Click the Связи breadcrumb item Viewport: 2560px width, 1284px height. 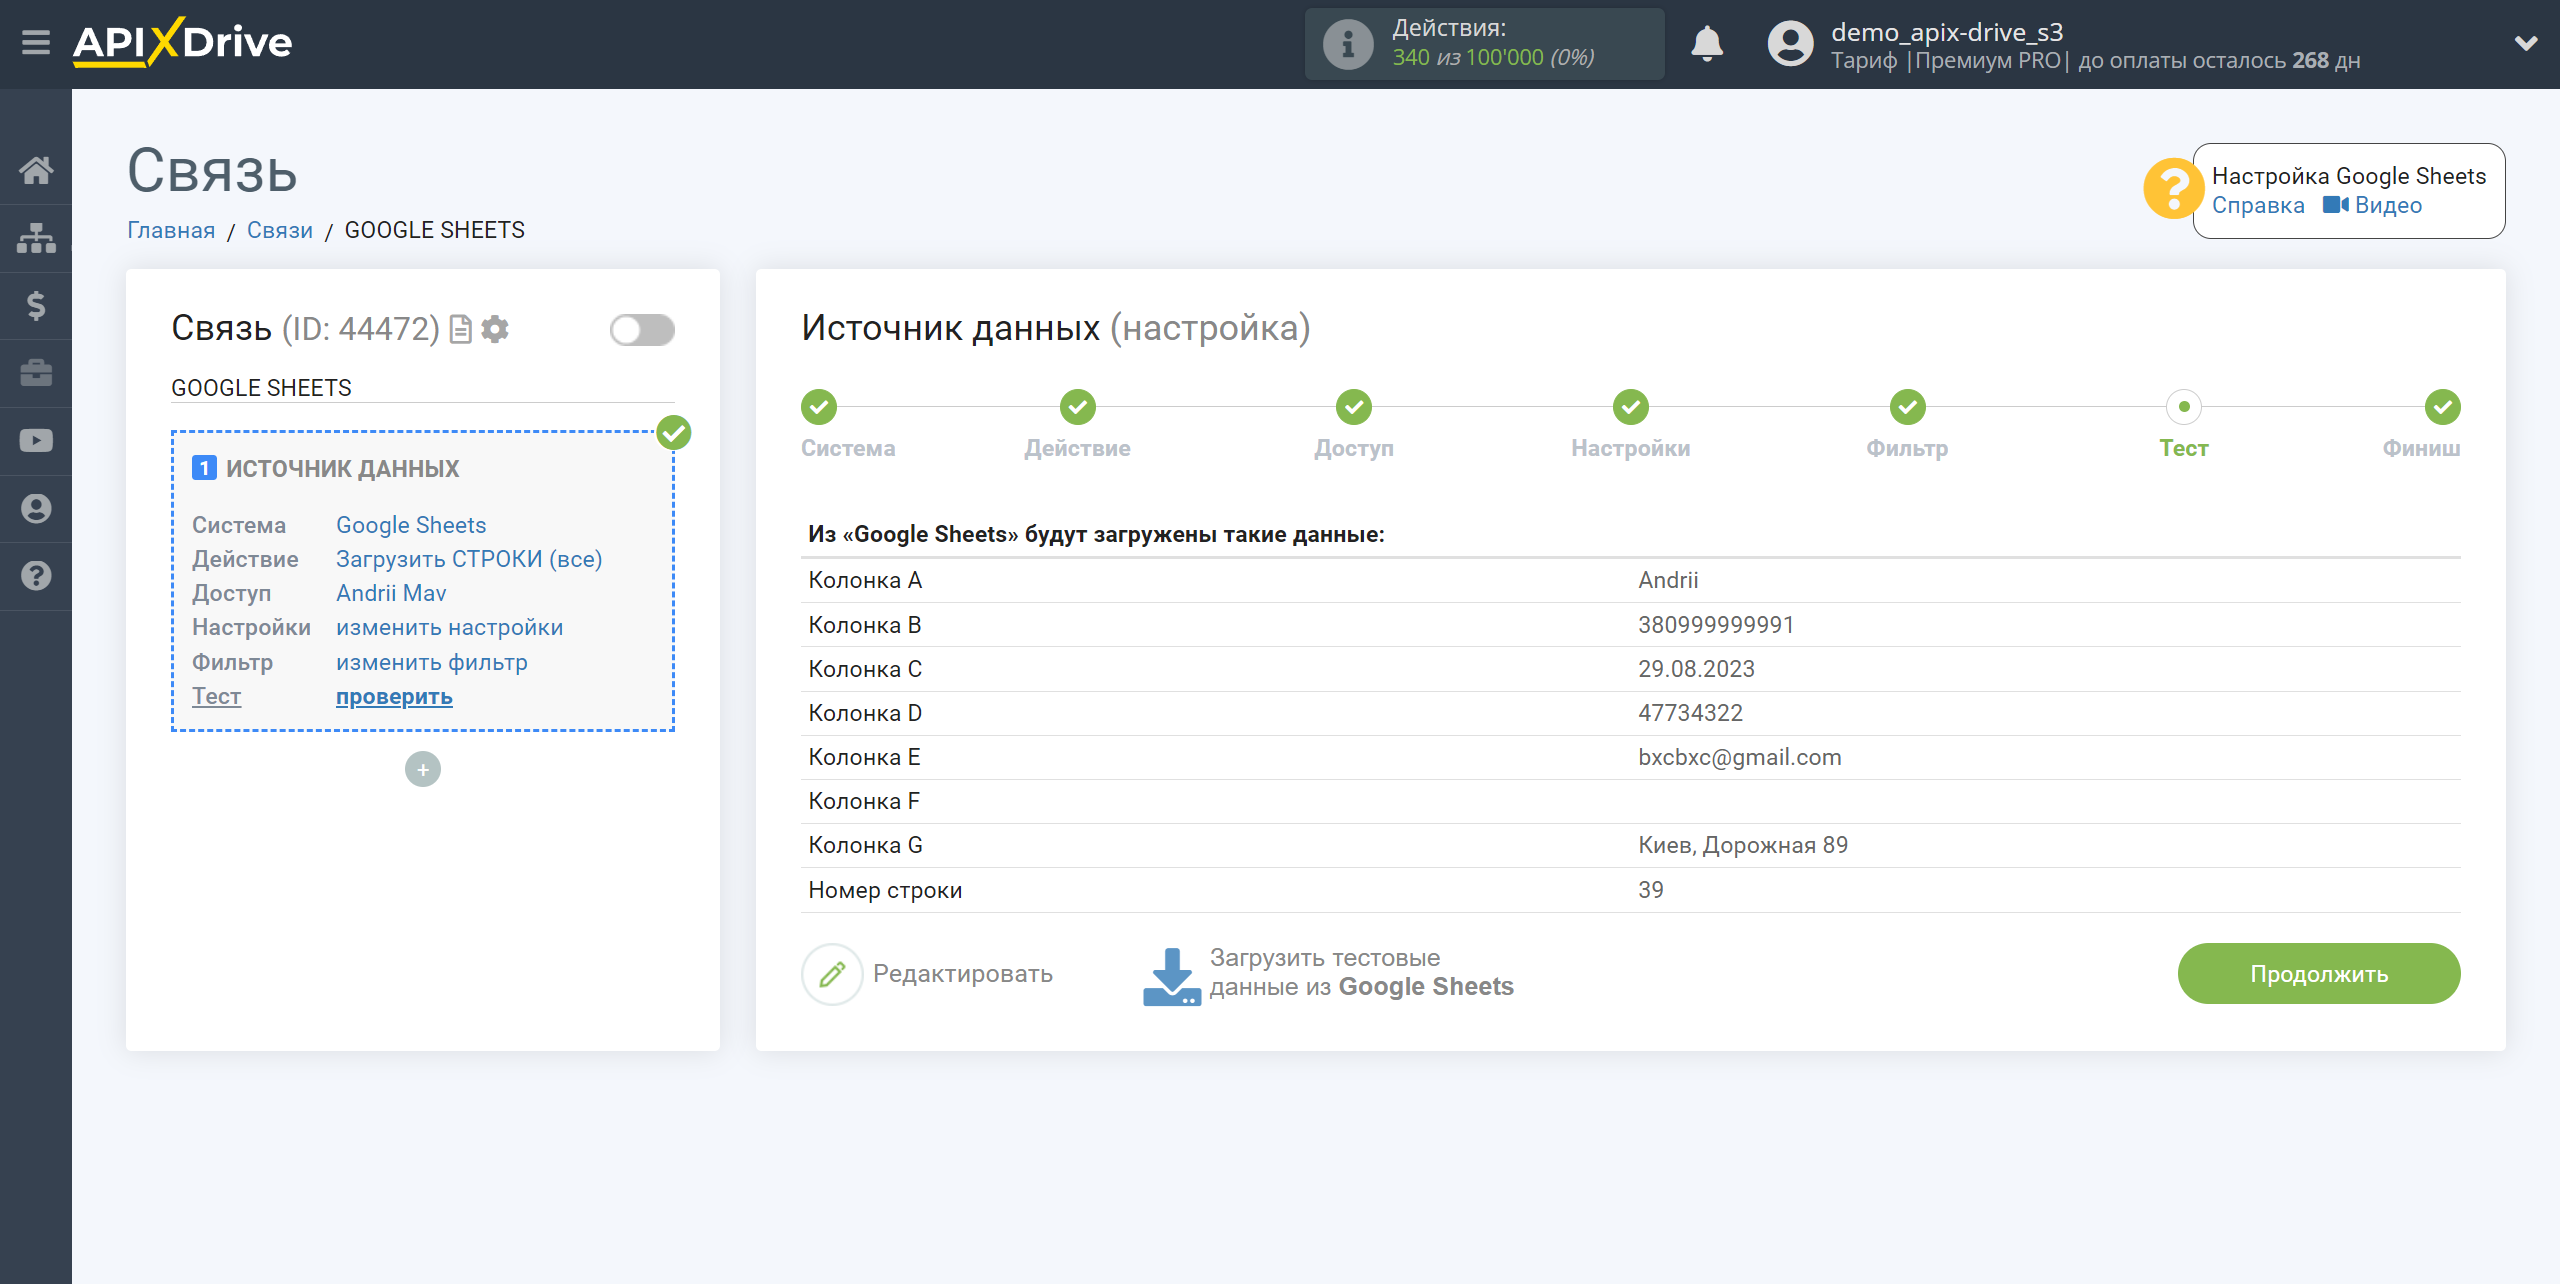coord(280,229)
